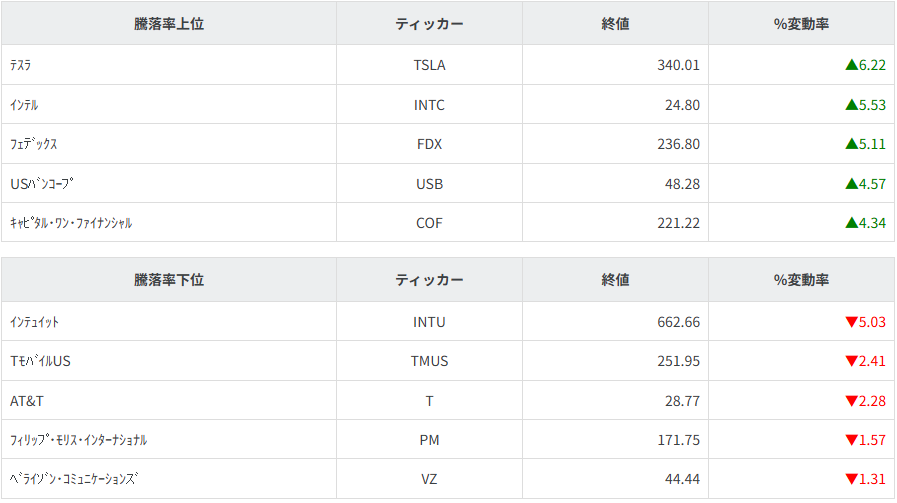The image size is (897, 503).
Task: Click フィリップ・モリス・インターナショナル company name
Action: (78, 440)
